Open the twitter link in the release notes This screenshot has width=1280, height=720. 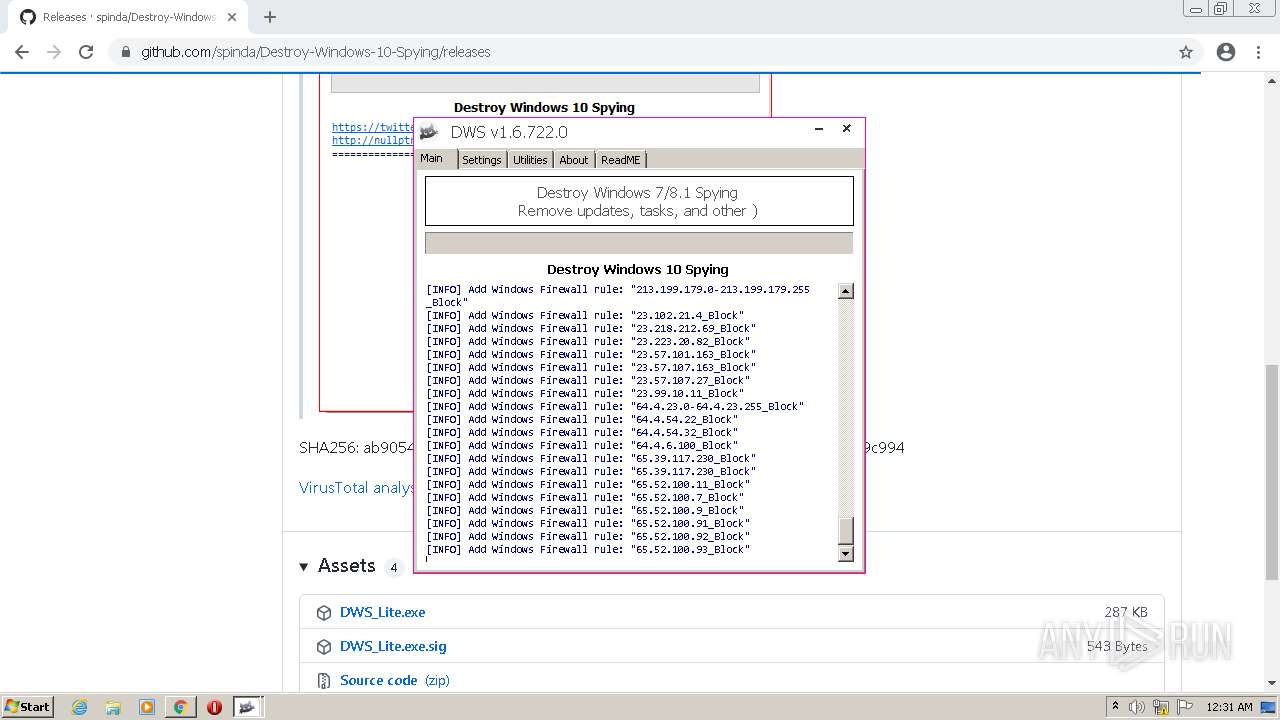click(373, 127)
